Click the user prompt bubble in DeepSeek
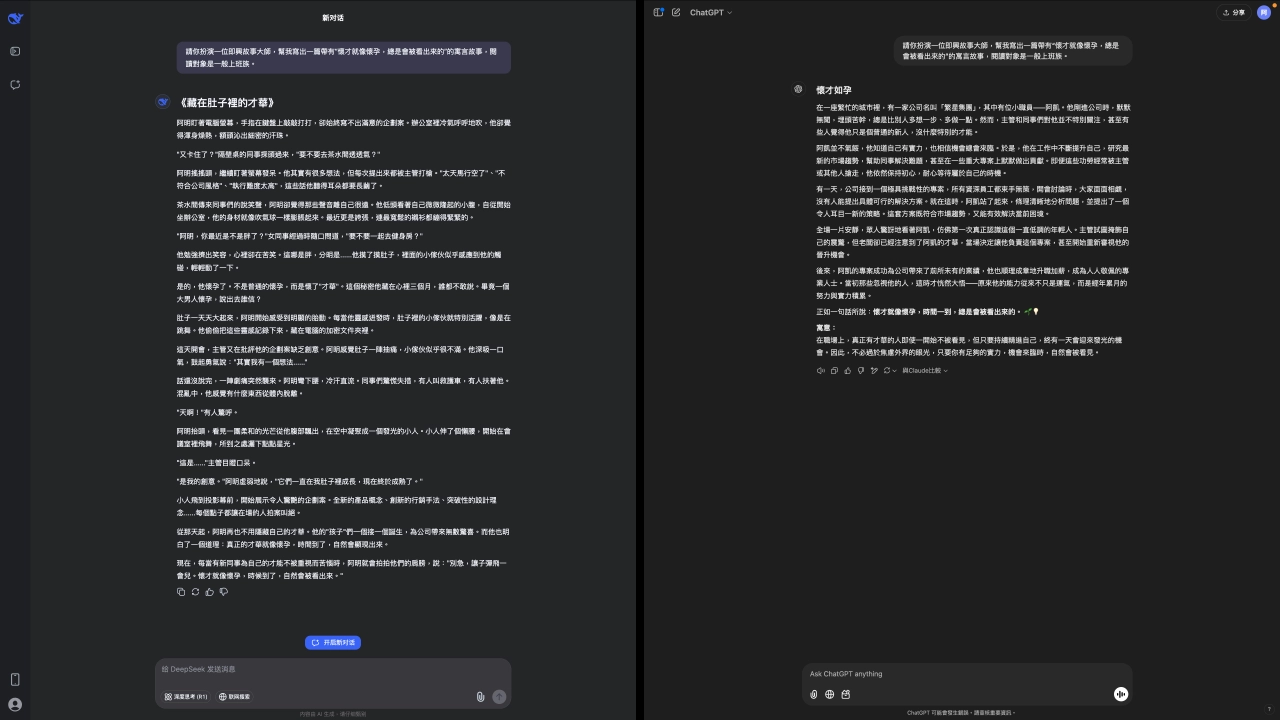 click(x=343, y=57)
